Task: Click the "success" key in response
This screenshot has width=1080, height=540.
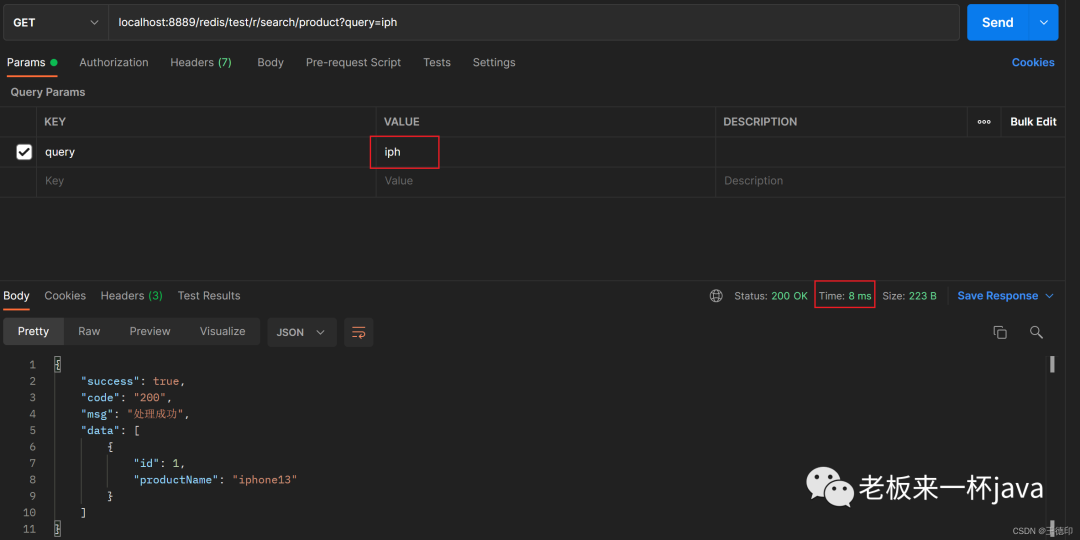Action: coord(110,381)
